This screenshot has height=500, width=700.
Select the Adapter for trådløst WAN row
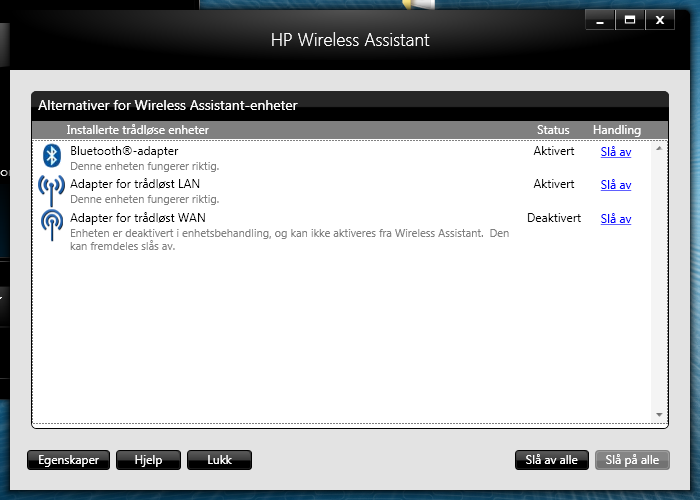(343, 231)
